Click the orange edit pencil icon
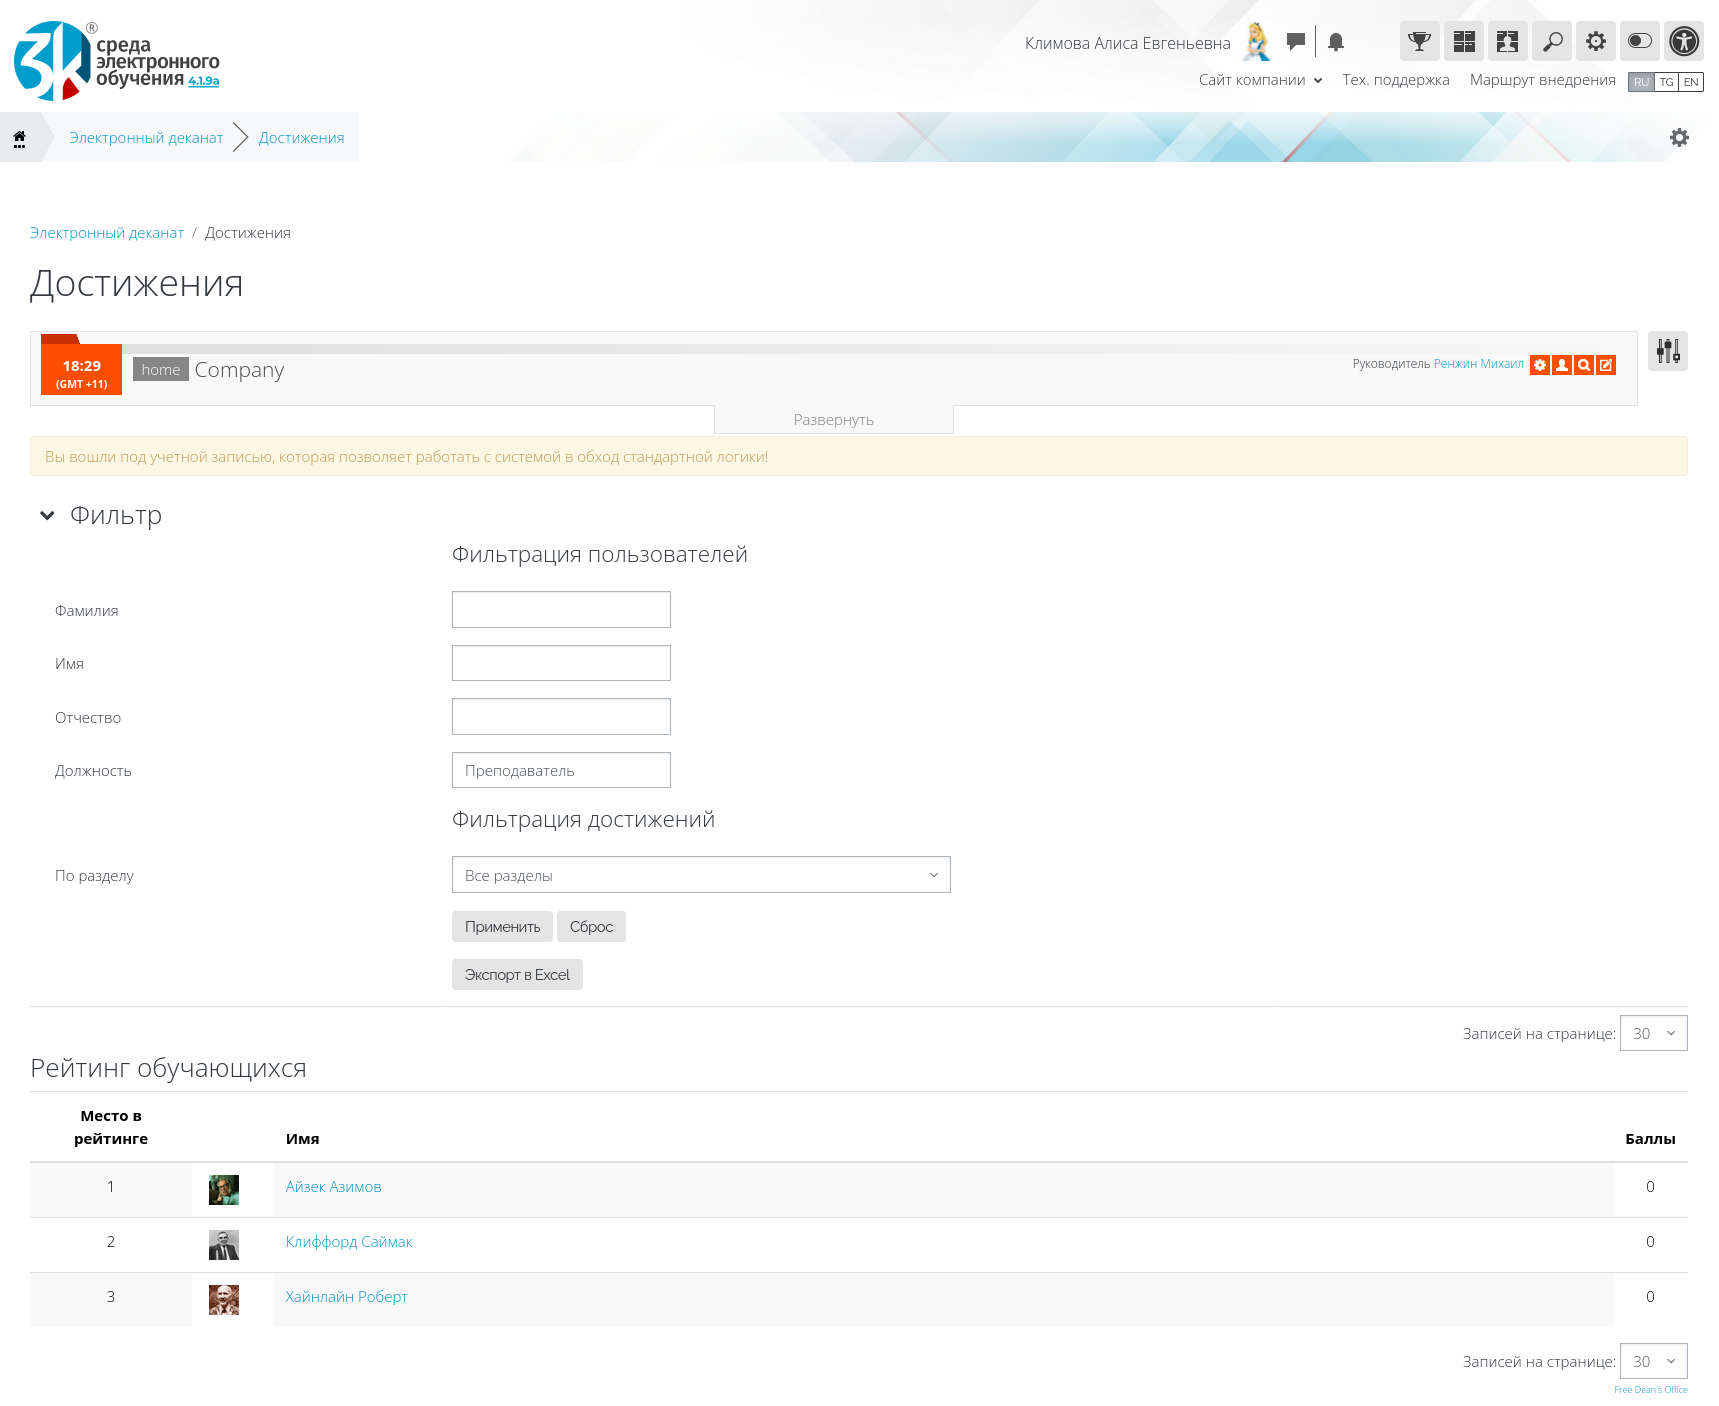This screenshot has height=1406, width=1719. (1606, 365)
